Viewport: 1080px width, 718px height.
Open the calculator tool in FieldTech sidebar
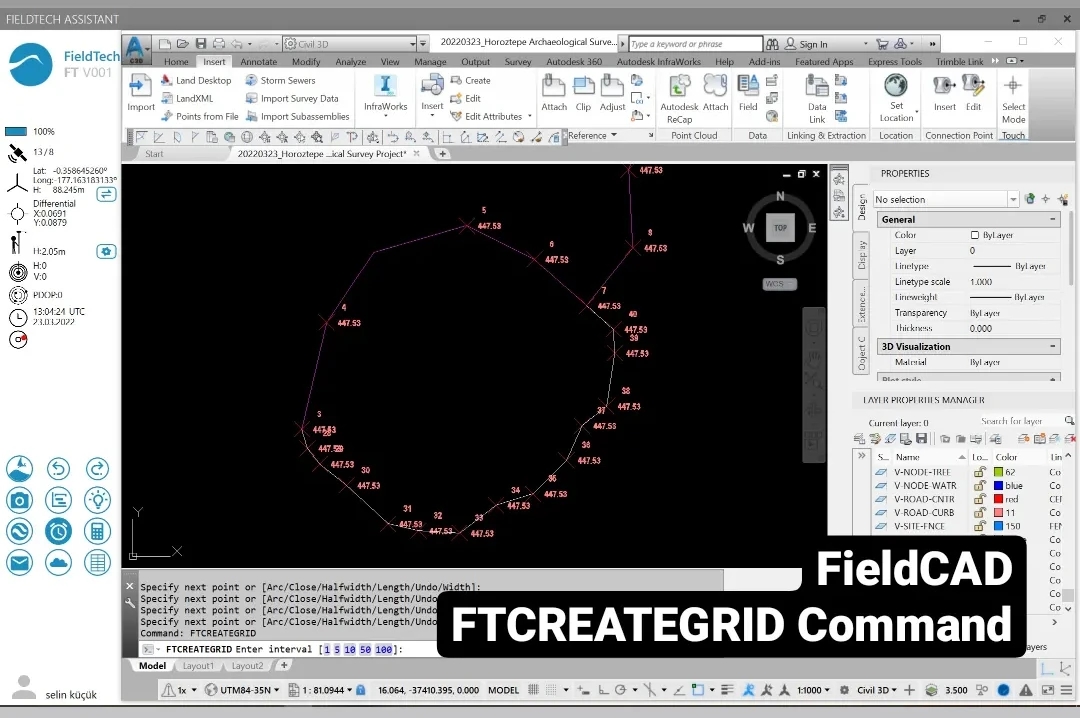pyautogui.click(x=97, y=531)
